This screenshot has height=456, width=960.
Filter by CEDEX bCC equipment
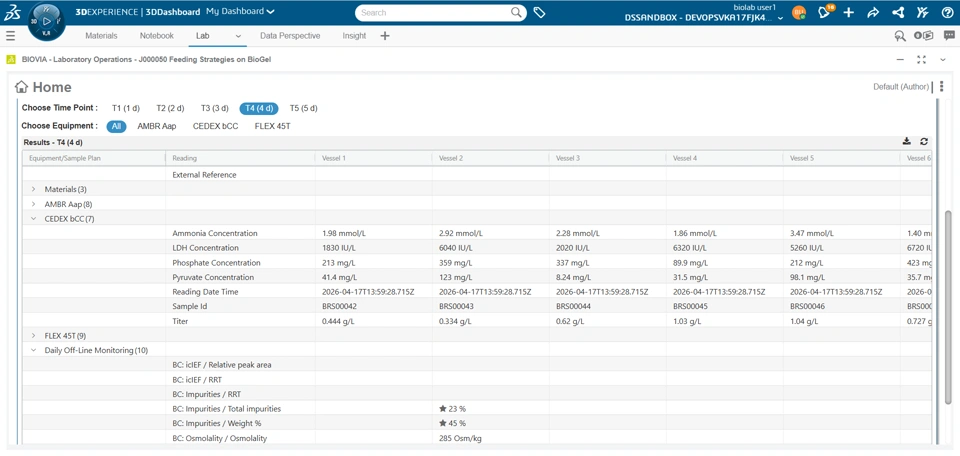(216, 126)
